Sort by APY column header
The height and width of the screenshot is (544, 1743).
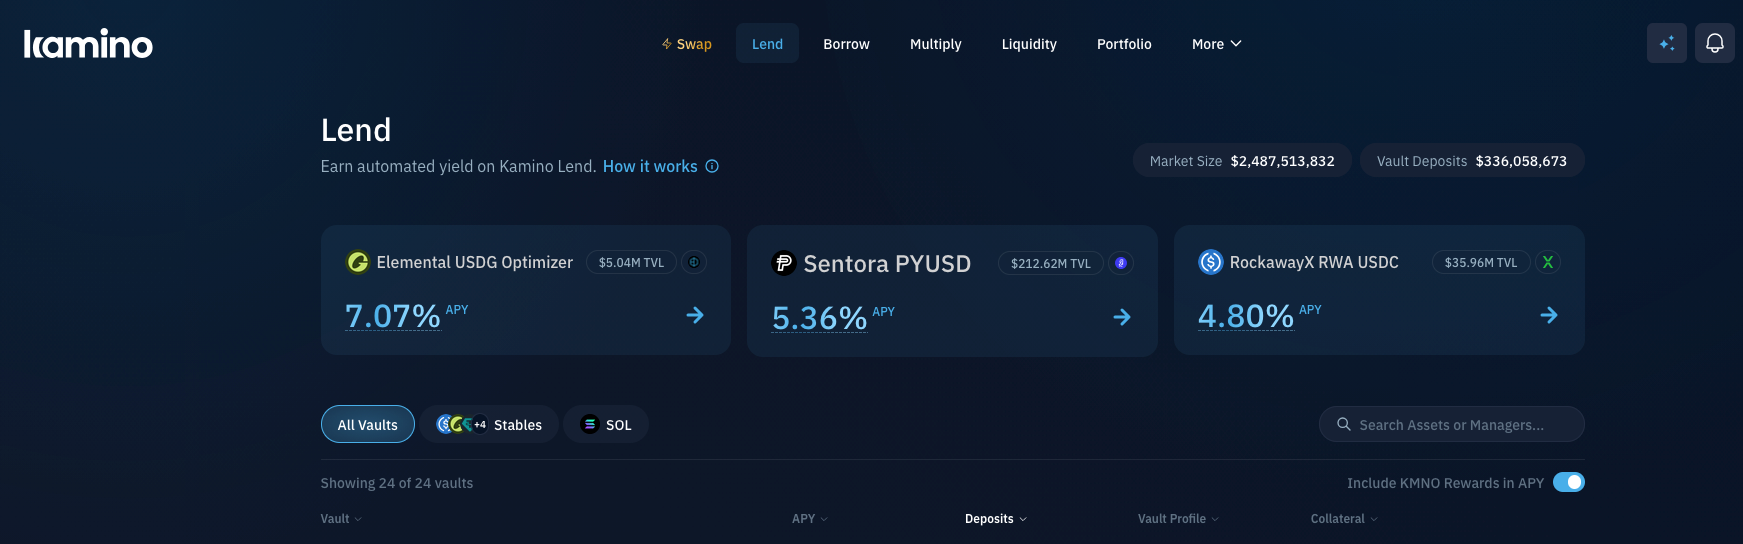pyautogui.click(x=809, y=519)
